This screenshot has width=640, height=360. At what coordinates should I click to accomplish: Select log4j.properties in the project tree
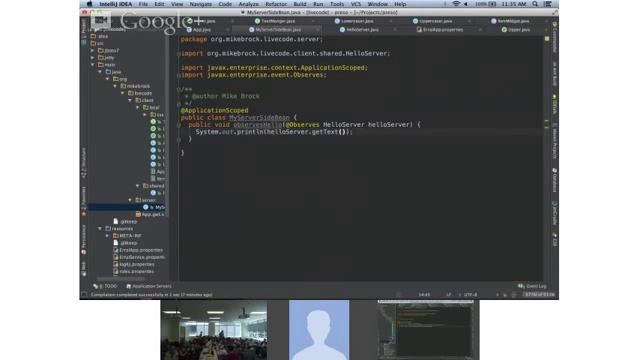point(134,264)
